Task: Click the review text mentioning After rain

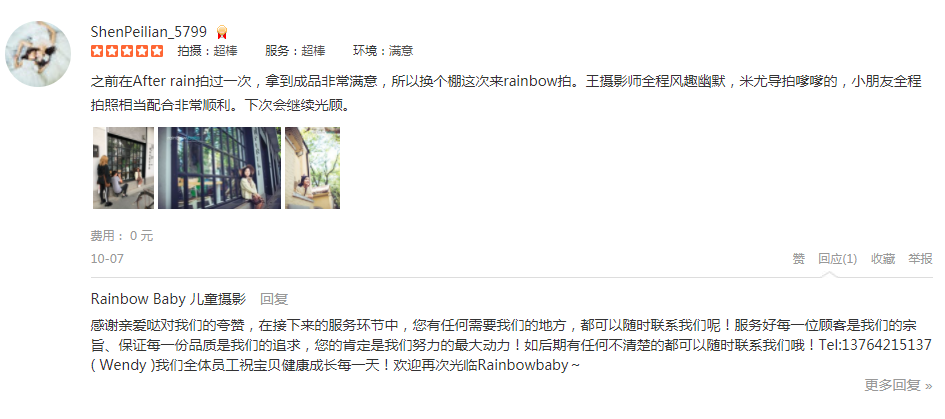Action: pos(506,93)
